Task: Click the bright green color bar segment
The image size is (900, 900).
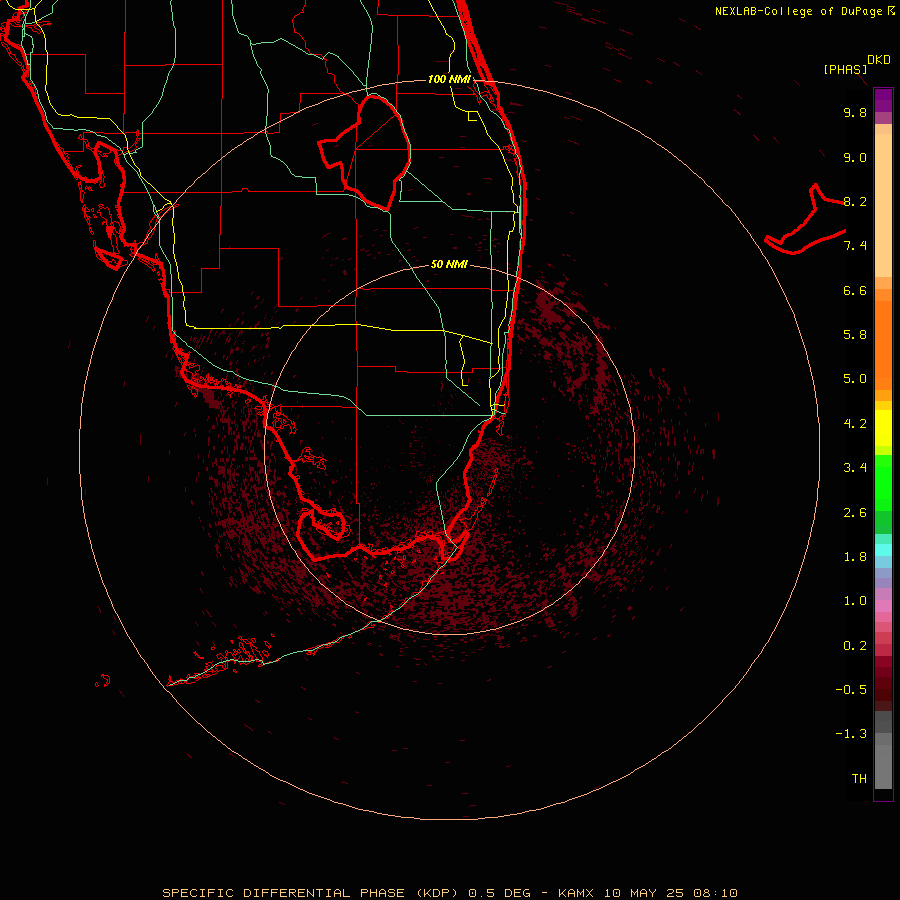Action: (883, 482)
